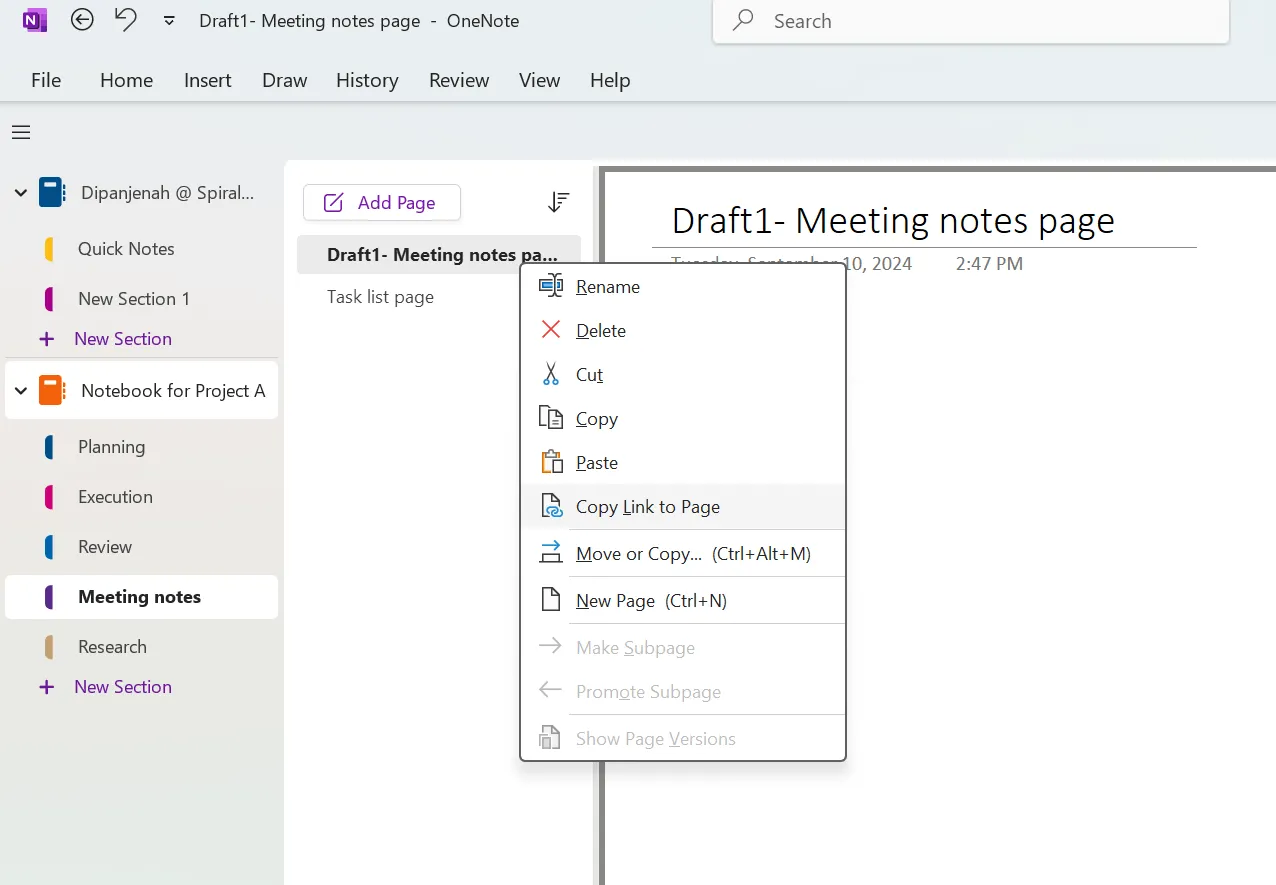
Task: Click the red X Delete icon
Action: pyautogui.click(x=551, y=330)
